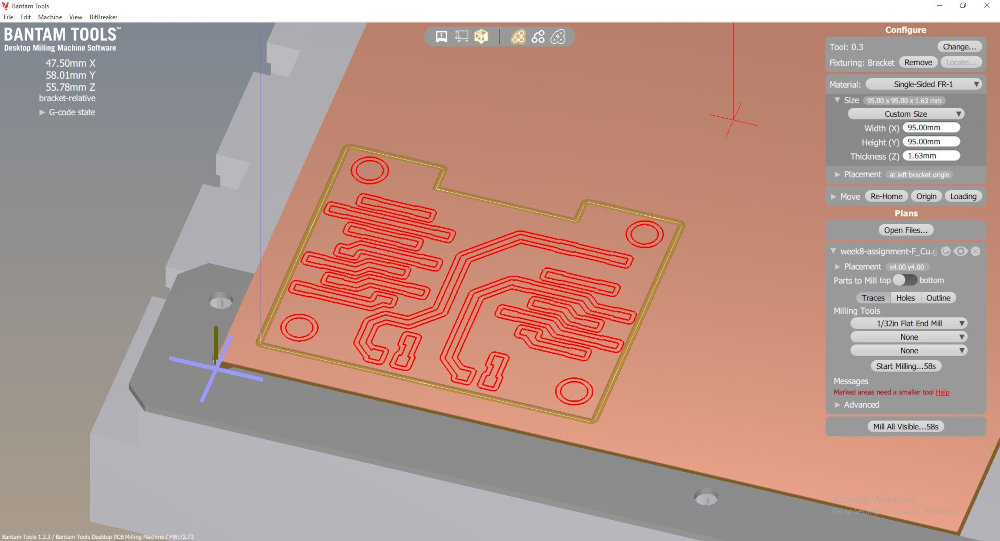1000x541 pixels.
Task: Toggle the Outline milling option
Action: (938, 298)
